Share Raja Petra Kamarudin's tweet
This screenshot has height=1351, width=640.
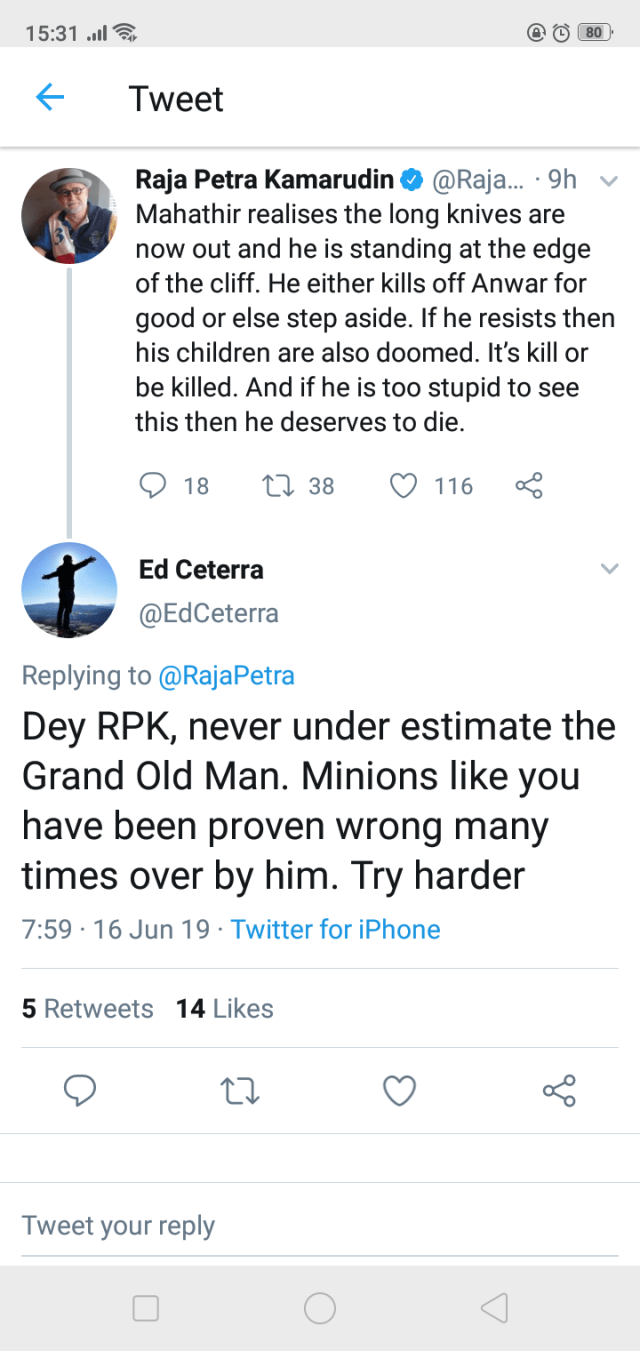click(x=528, y=486)
